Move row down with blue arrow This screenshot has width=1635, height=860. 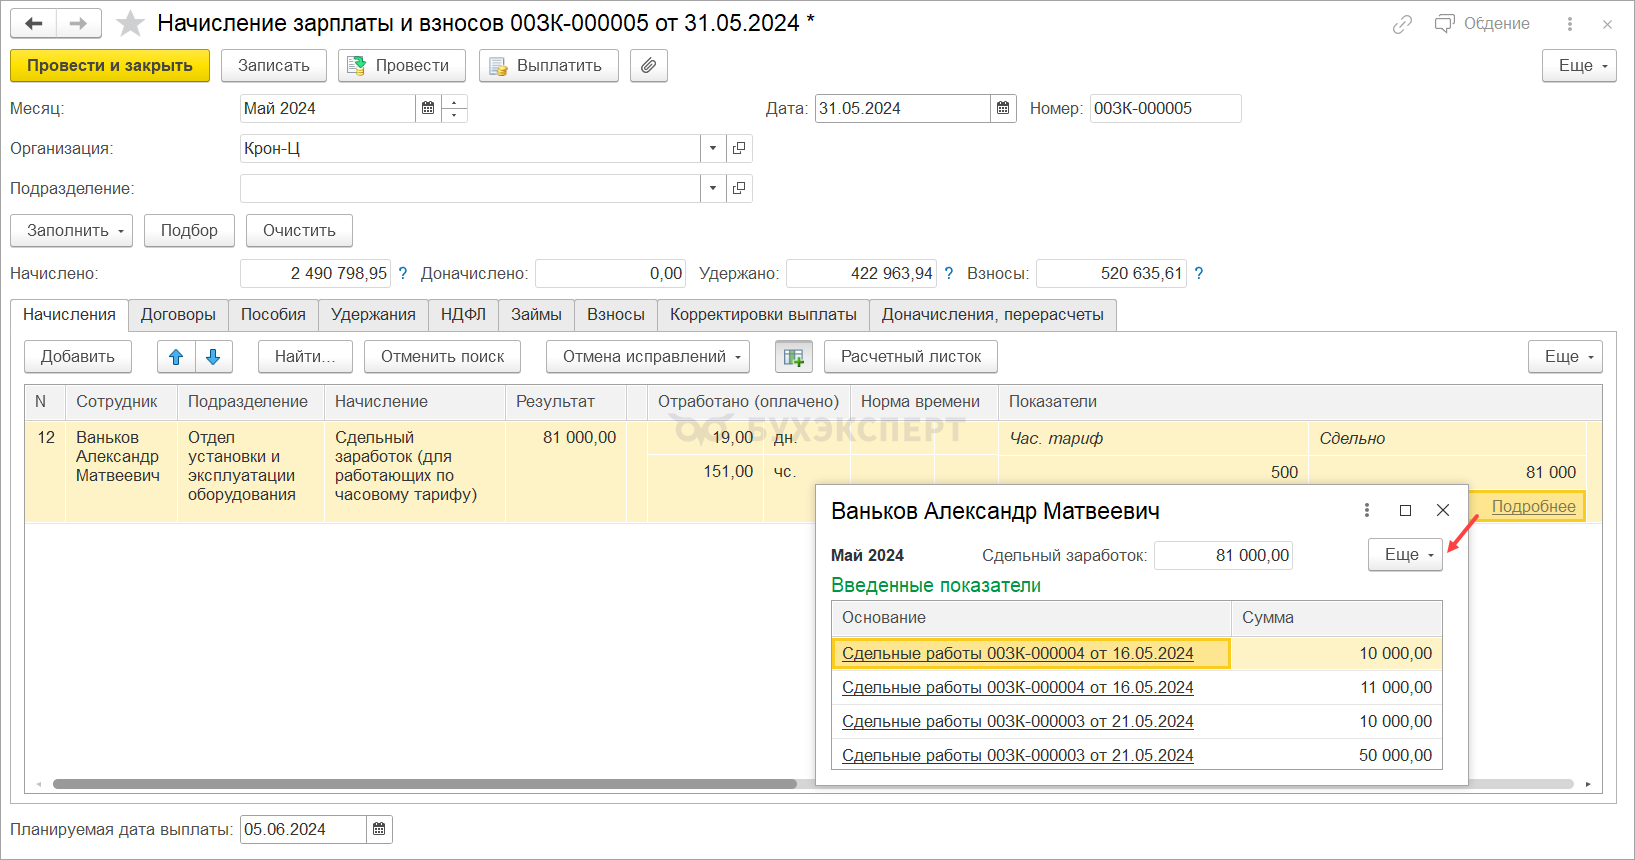213,357
